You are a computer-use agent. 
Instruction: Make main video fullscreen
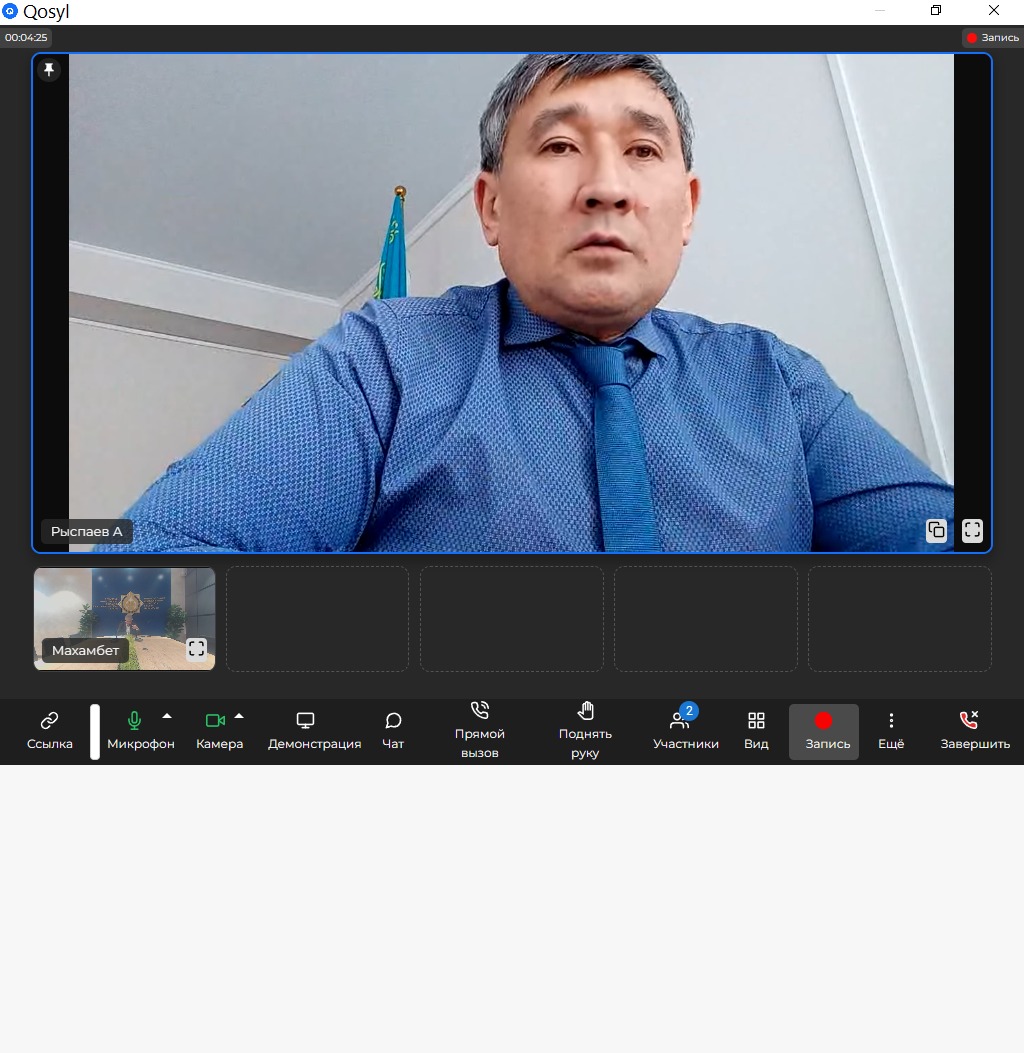coord(972,531)
